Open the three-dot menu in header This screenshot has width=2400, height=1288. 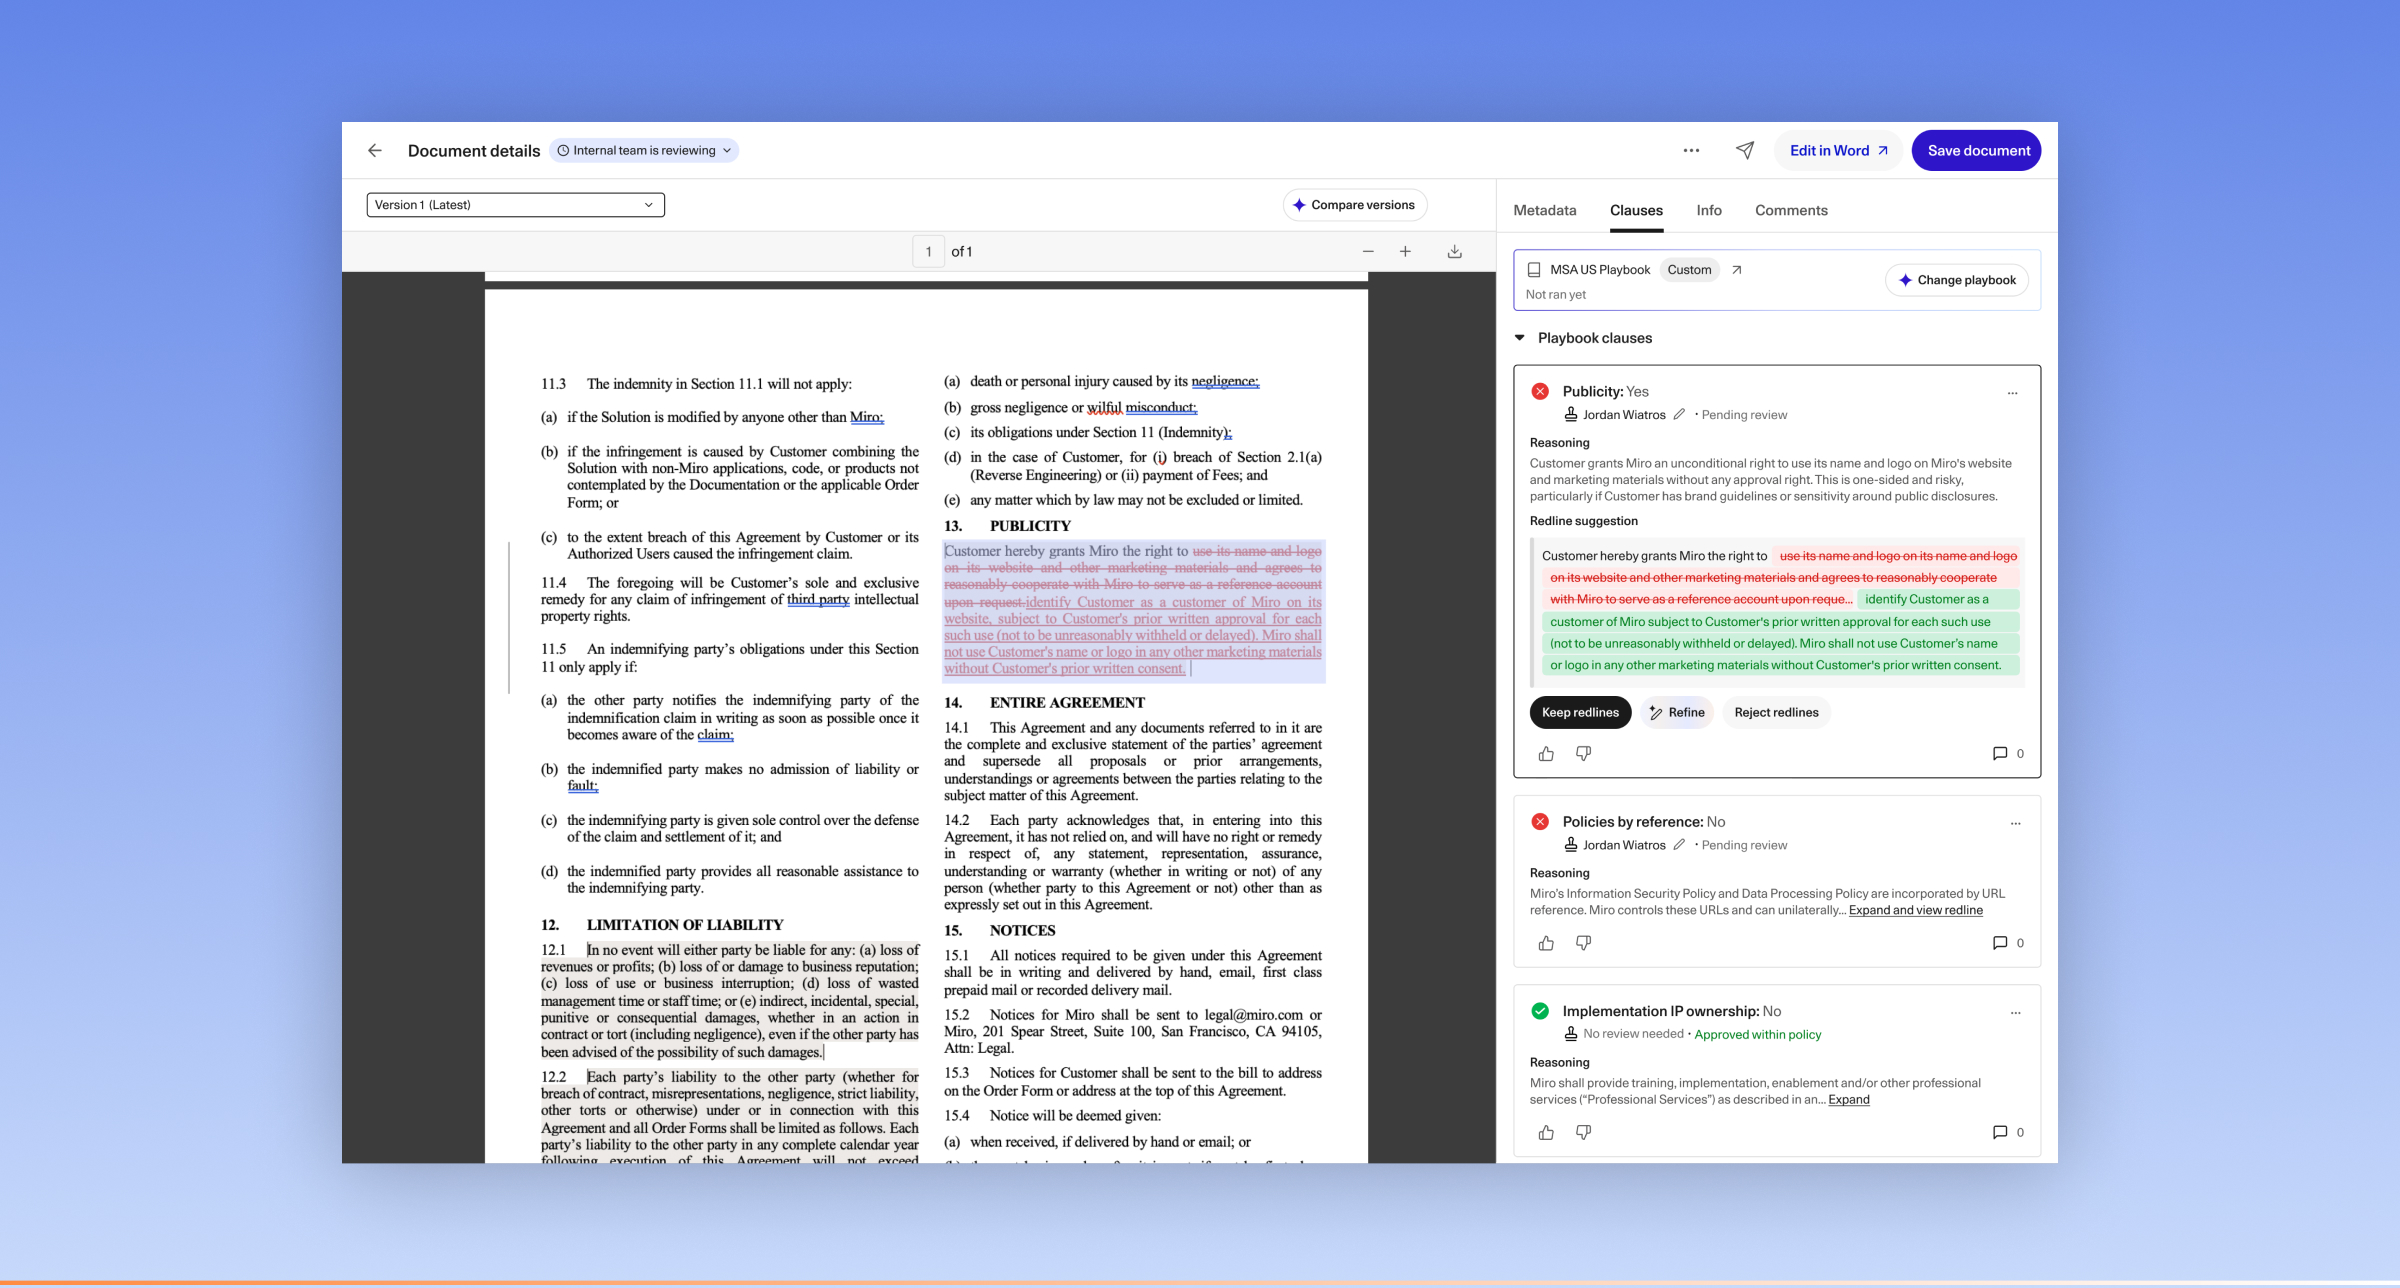1691,150
